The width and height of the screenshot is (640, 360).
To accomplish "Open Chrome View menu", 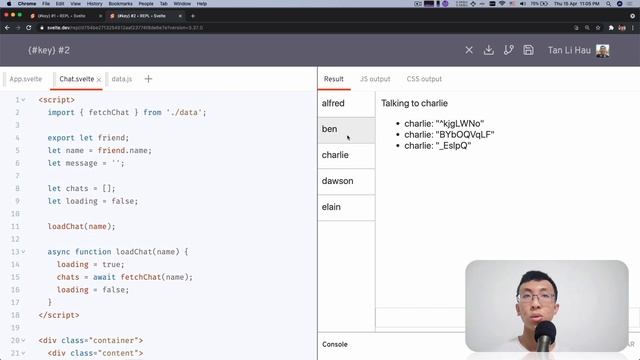I will coord(76,4).
